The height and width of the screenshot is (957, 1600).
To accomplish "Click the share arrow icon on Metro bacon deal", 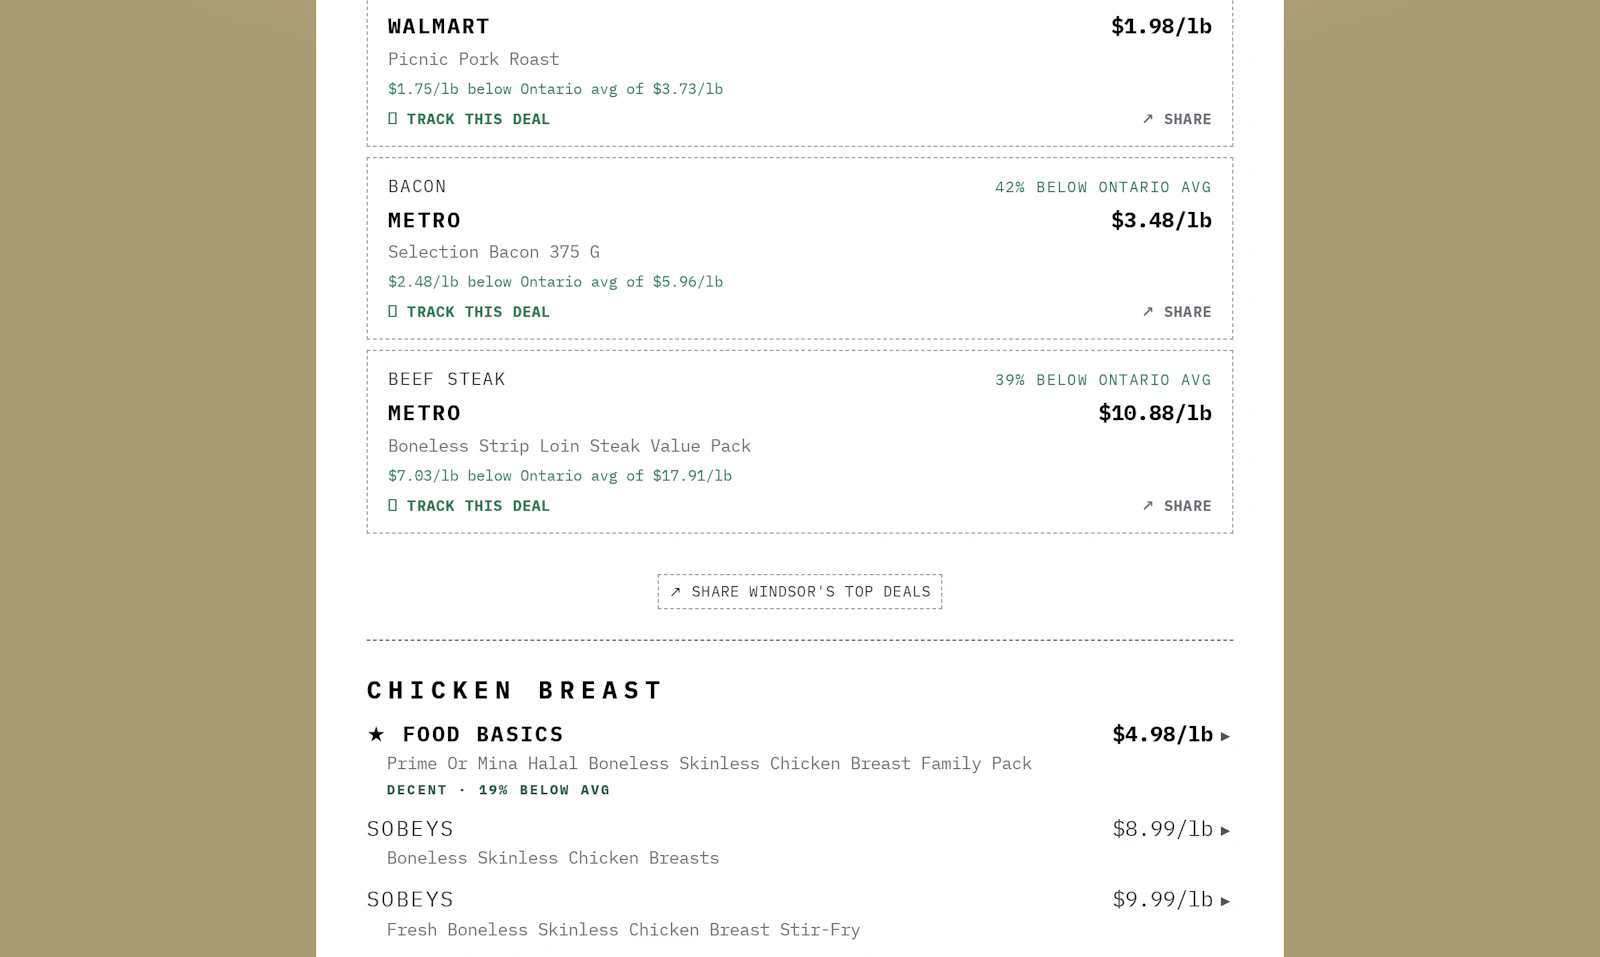I will pos(1148,312).
